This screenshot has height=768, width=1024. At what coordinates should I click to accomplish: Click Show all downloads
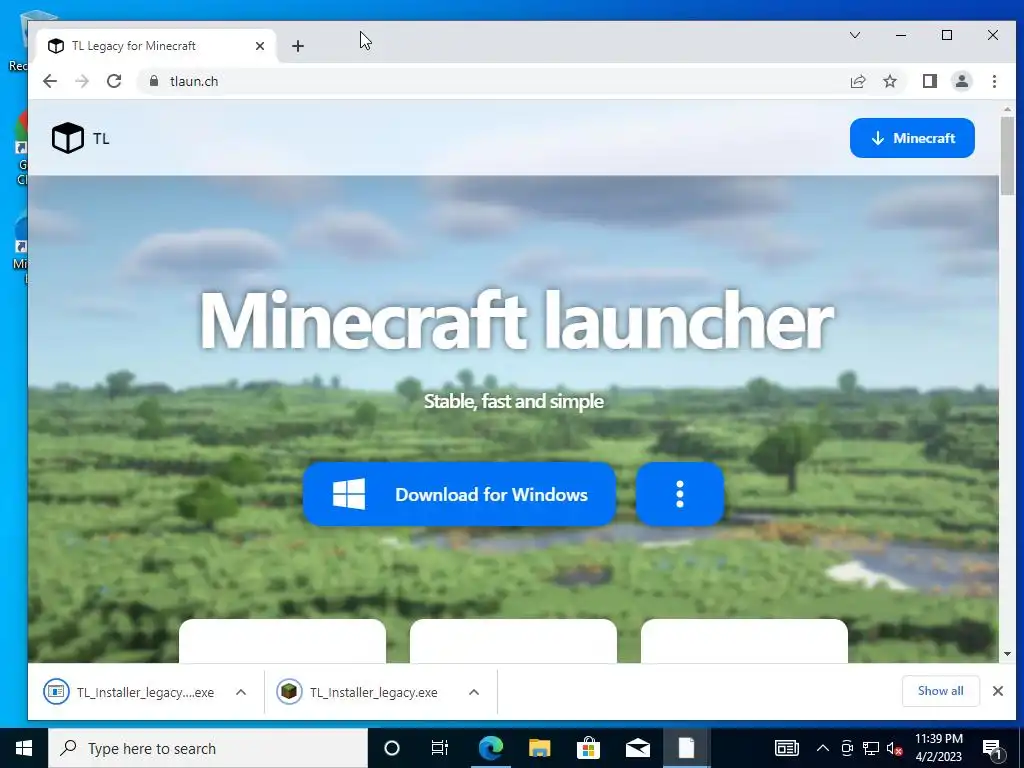click(x=940, y=691)
